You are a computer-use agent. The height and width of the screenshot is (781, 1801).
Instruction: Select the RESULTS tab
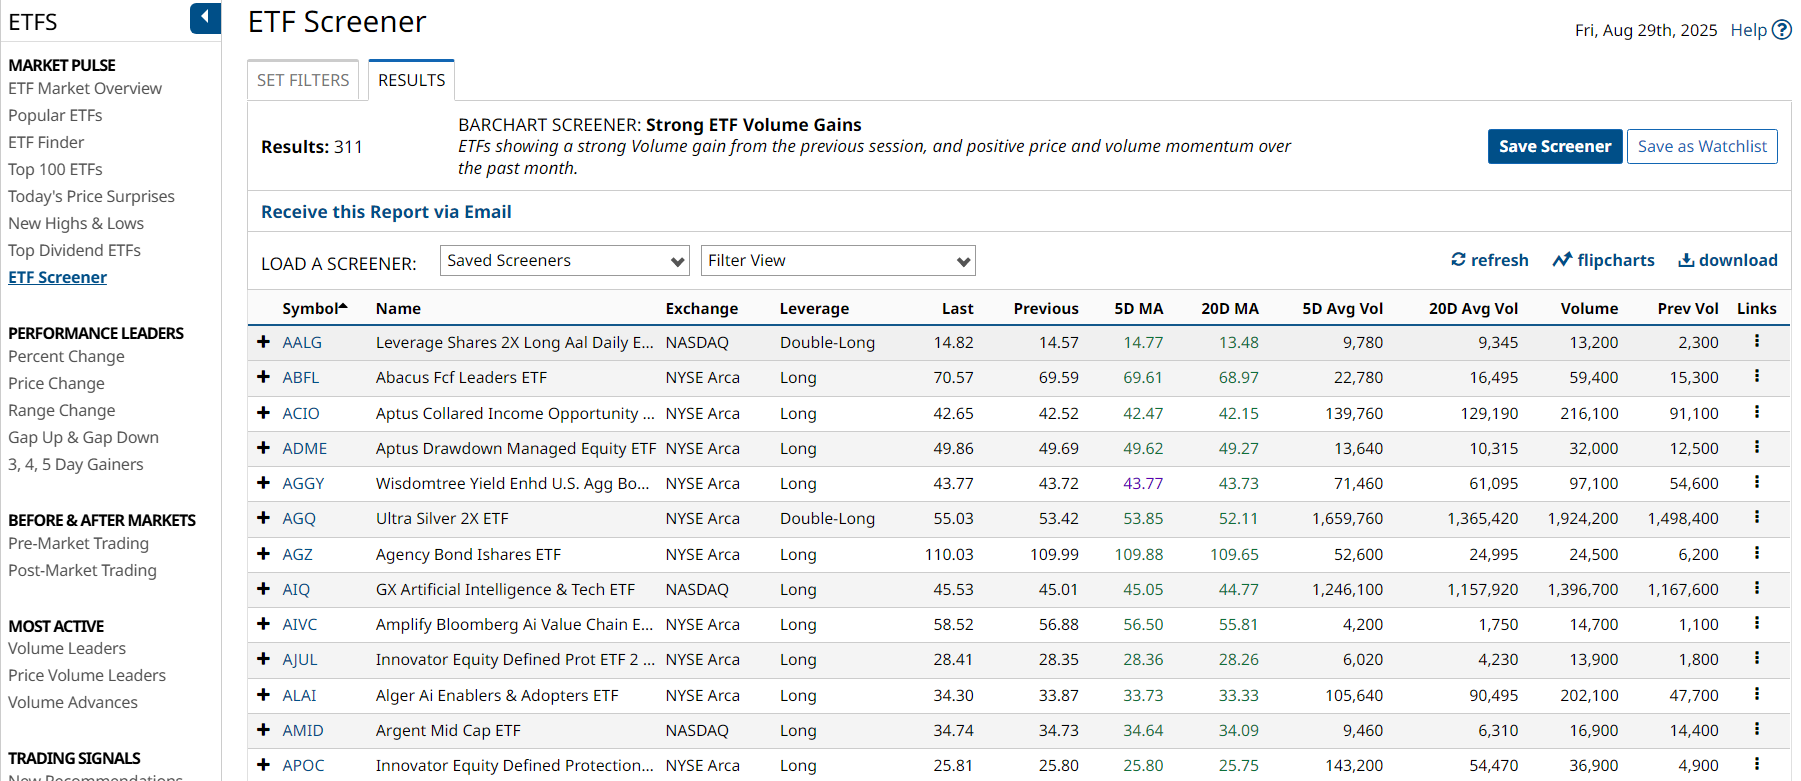pos(412,80)
